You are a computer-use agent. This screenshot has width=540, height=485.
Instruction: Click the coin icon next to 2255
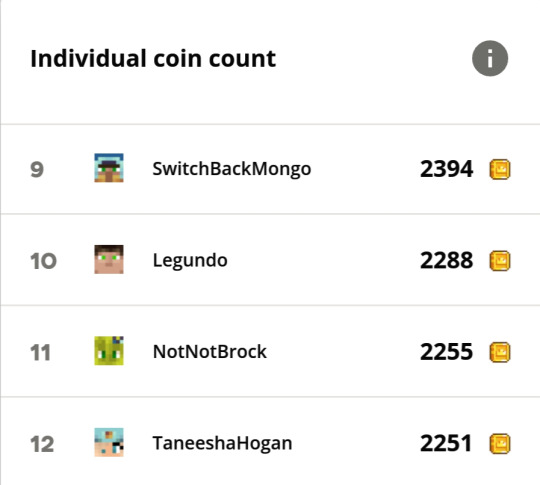click(500, 352)
